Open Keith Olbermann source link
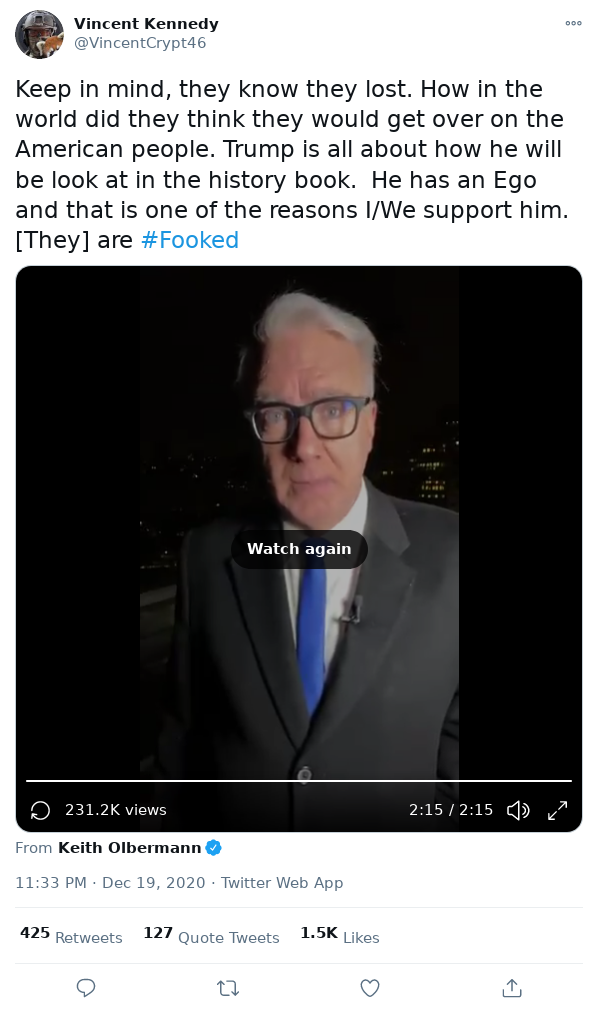598x1012 pixels. click(x=130, y=847)
